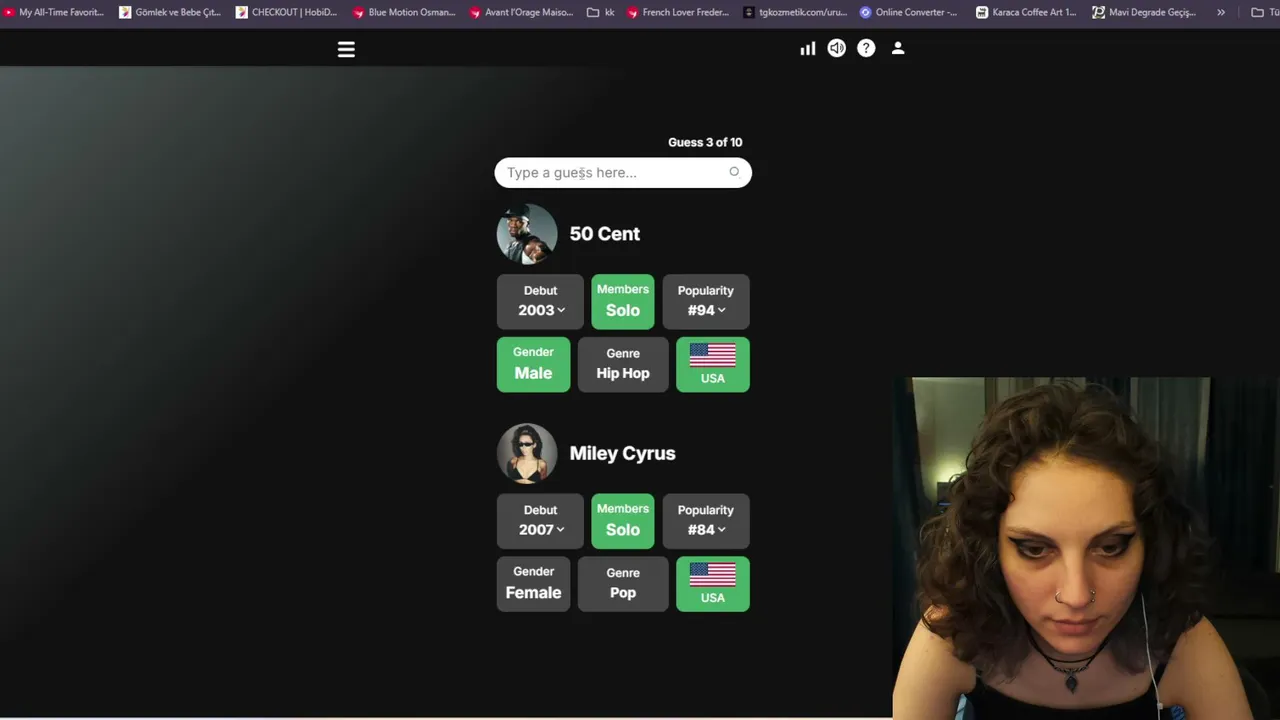Open the tgkozmetik.com bookmark
This screenshot has height=720, width=1280.
795,12
